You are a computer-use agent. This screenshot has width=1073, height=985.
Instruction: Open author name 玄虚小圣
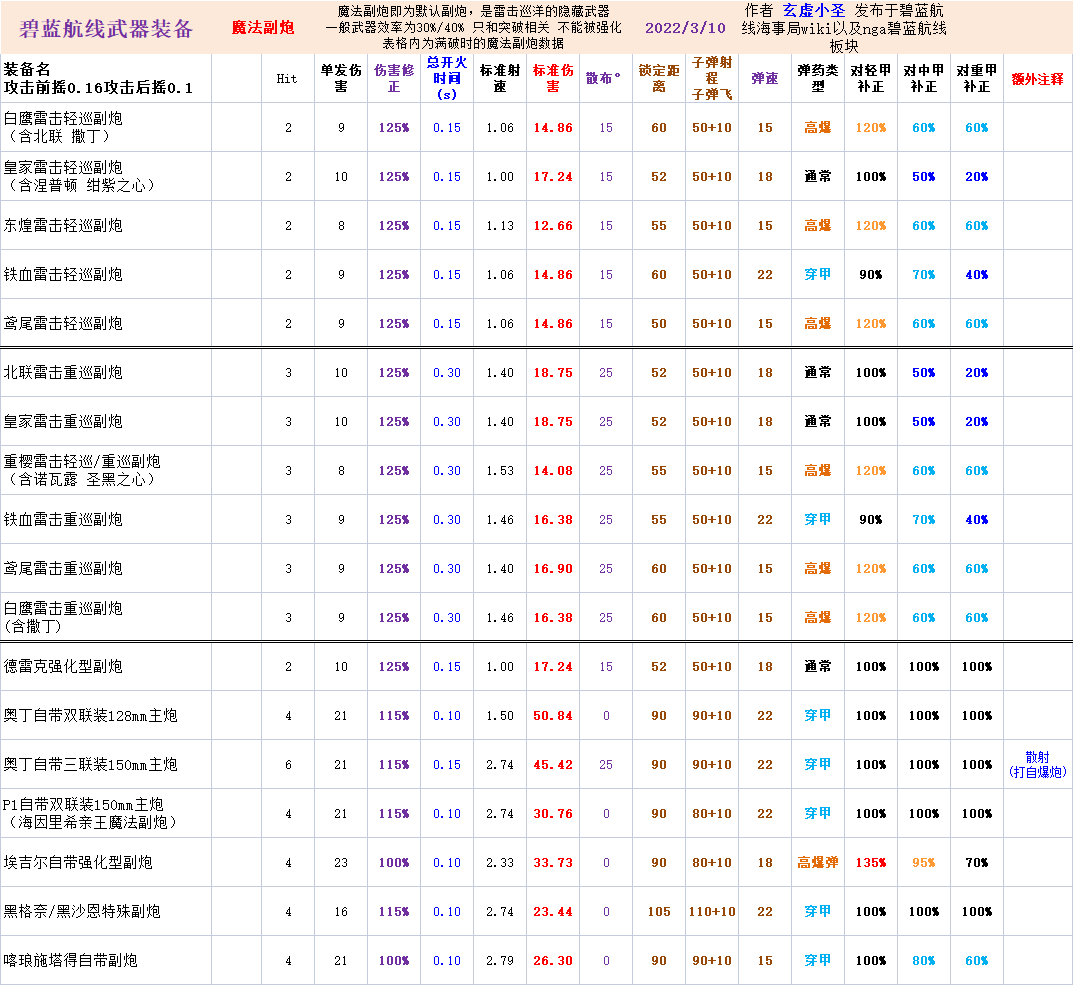(x=814, y=11)
